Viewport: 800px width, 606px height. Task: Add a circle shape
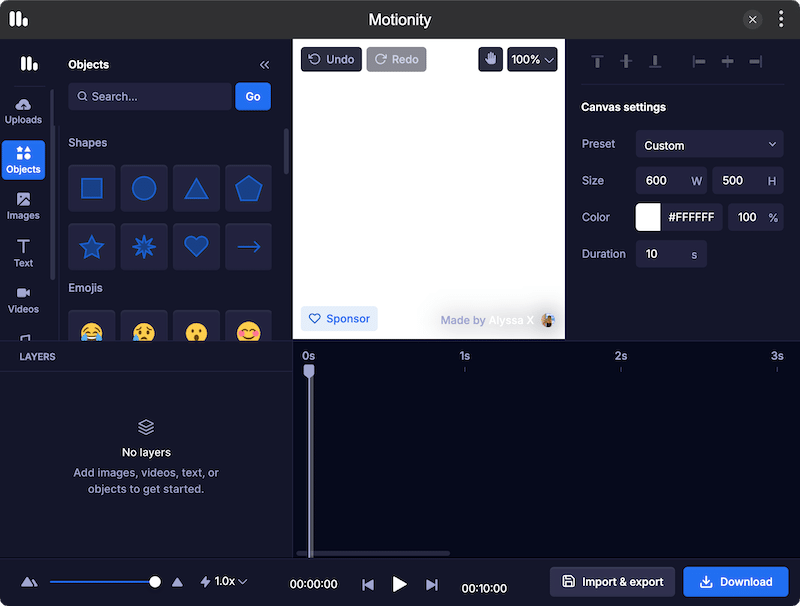[x=144, y=188]
